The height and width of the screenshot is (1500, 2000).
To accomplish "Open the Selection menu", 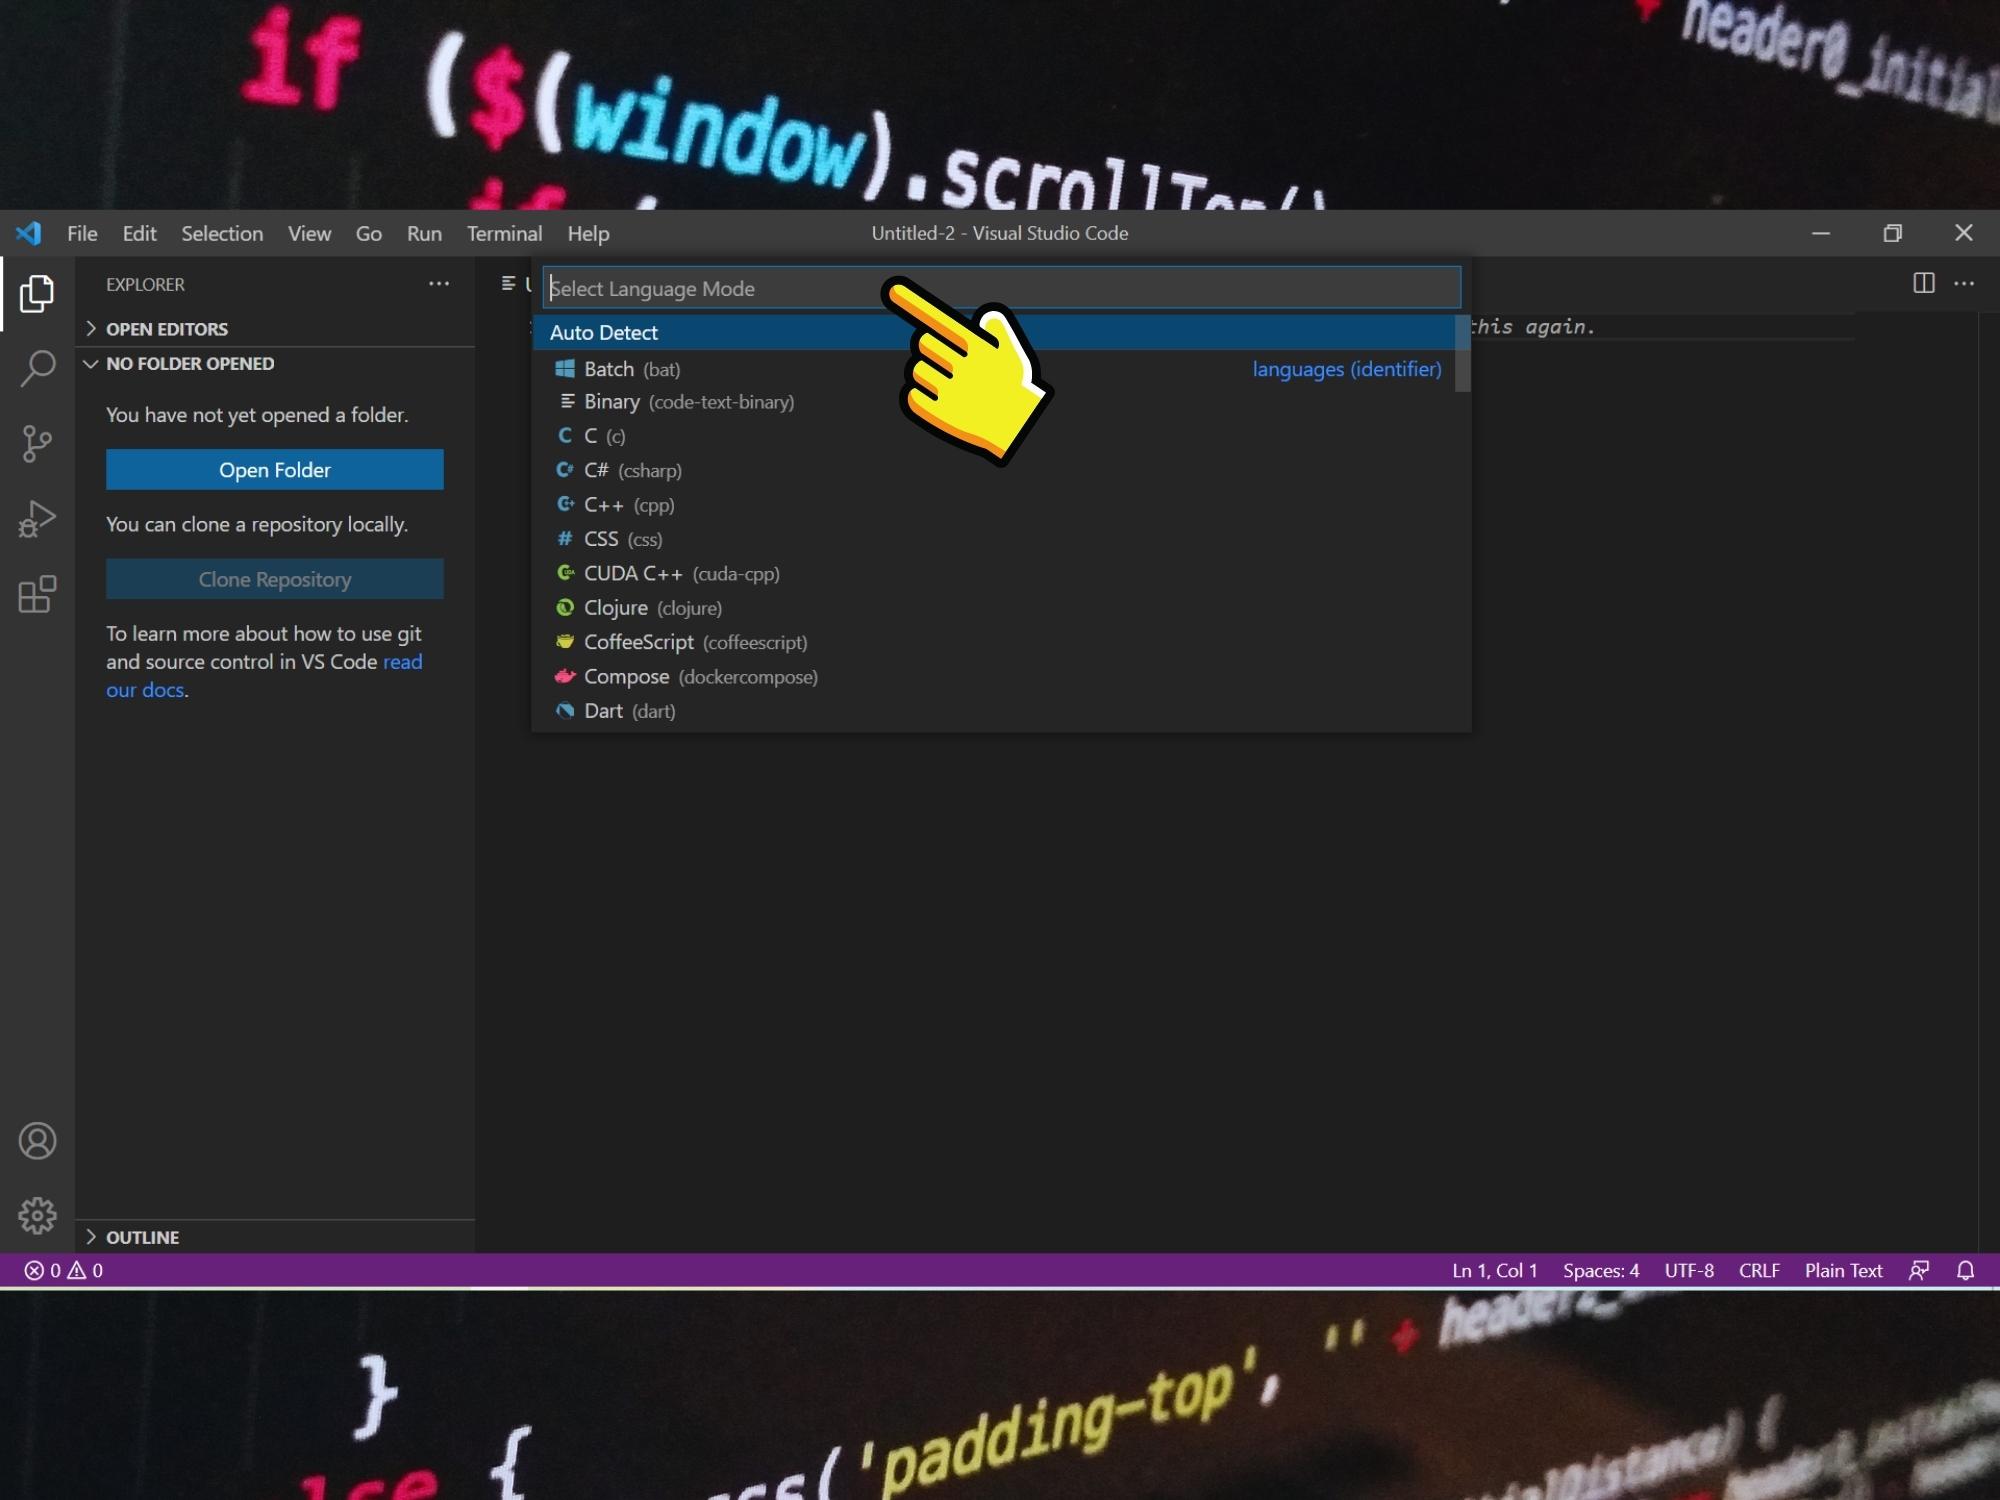I will [222, 233].
